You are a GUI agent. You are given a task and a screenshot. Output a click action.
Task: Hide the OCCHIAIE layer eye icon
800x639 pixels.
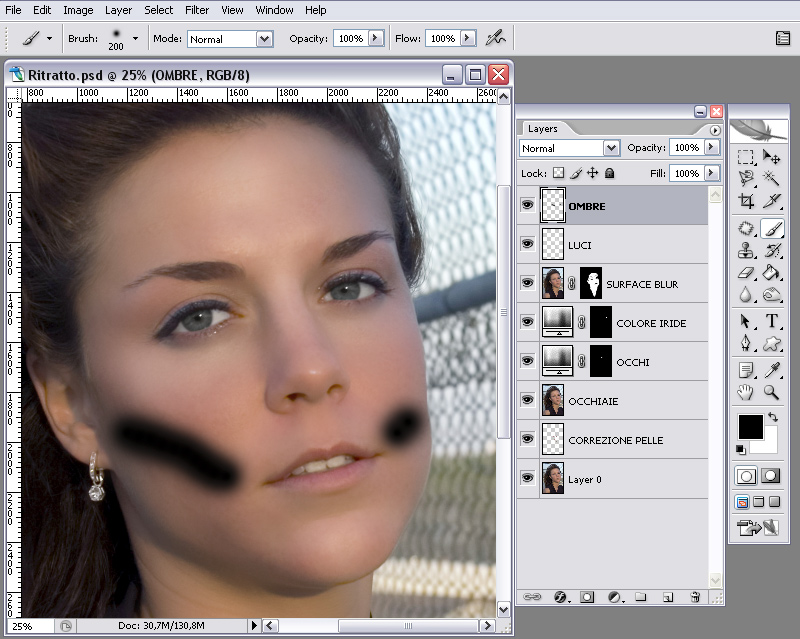(x=527, y=401)
